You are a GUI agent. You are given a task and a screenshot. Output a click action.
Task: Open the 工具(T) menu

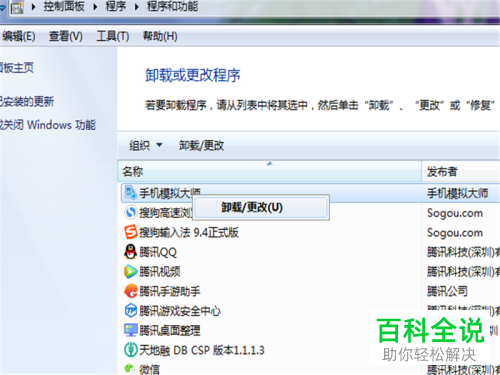[x=113, y=36]
